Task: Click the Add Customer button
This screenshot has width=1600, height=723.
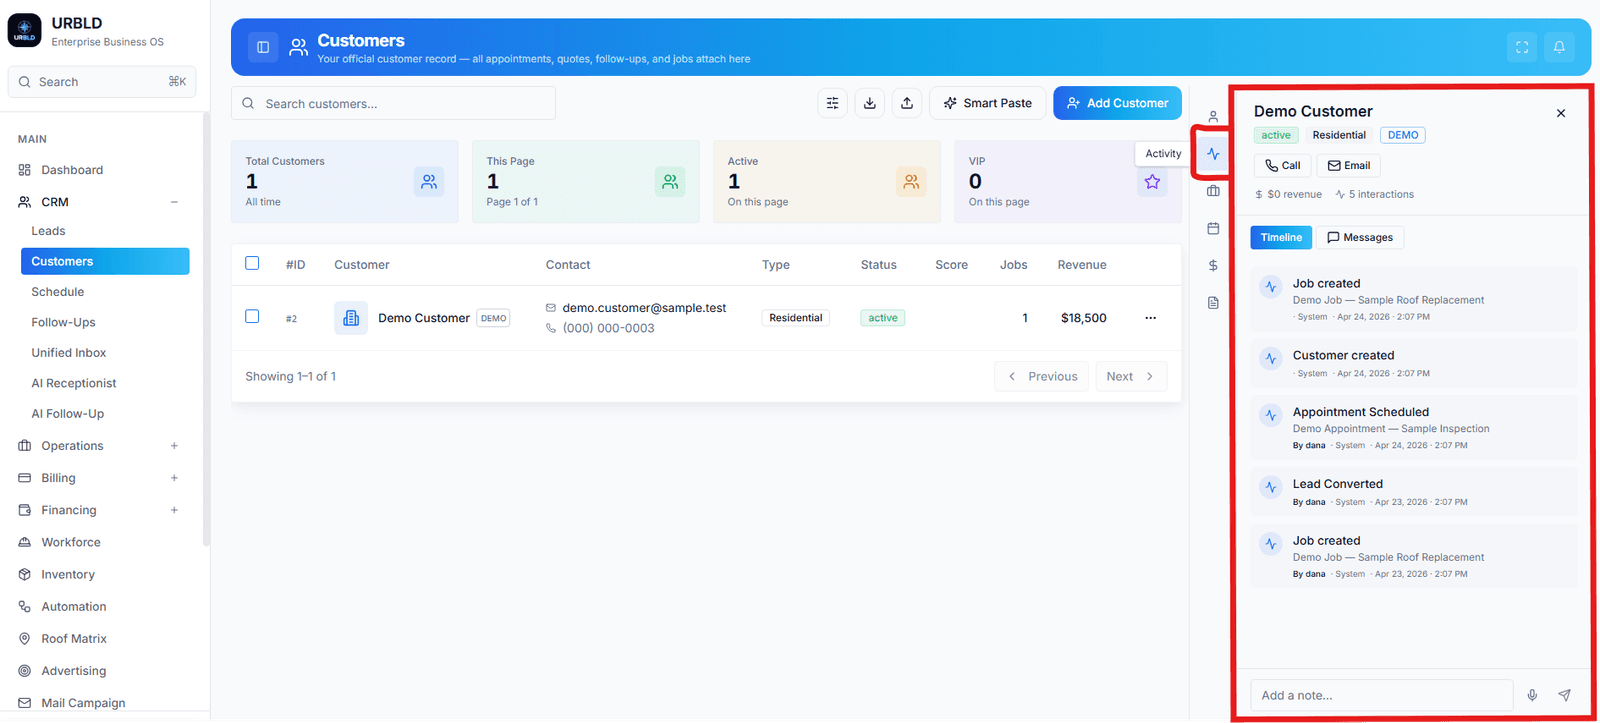Action: [1117, 103]
